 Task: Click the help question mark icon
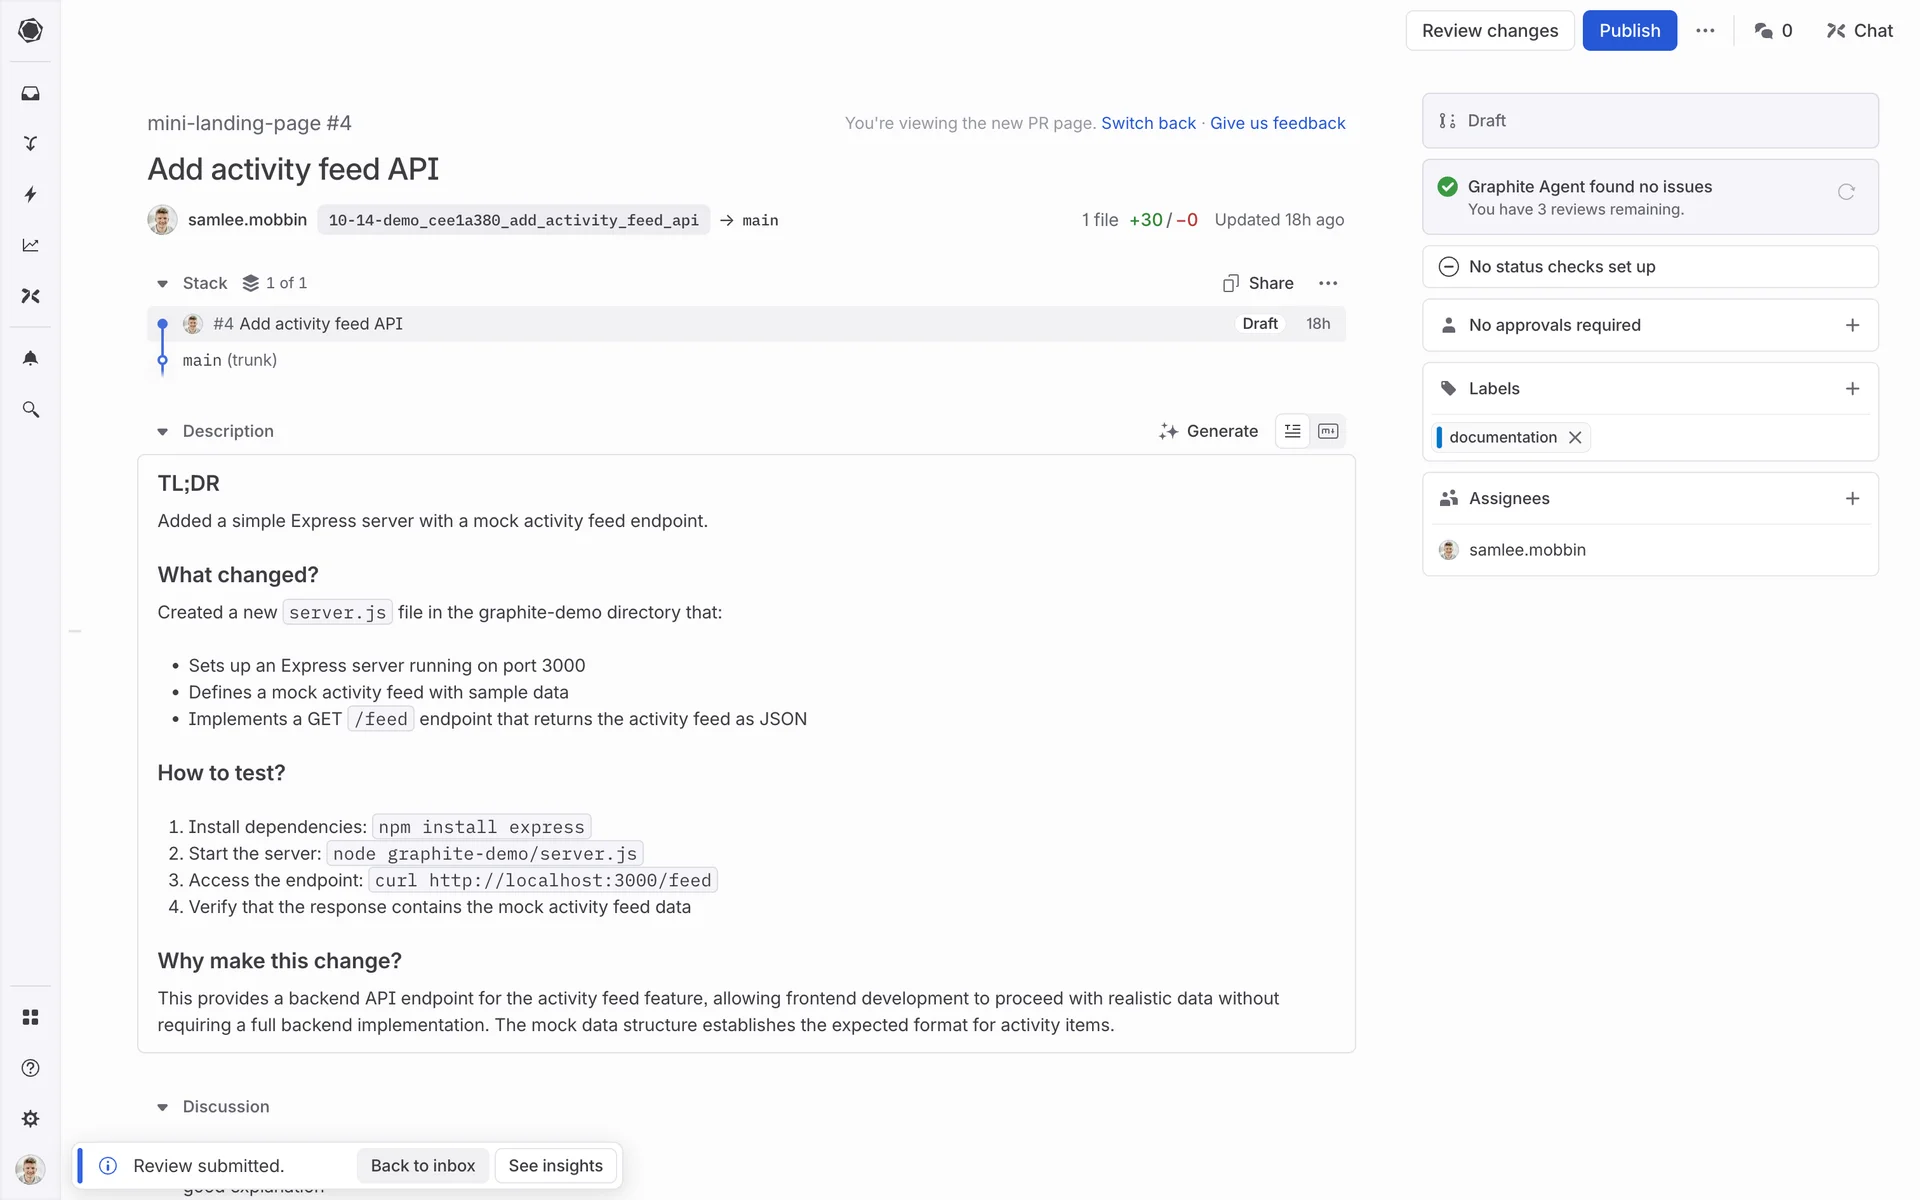(x=30, y=1068)
